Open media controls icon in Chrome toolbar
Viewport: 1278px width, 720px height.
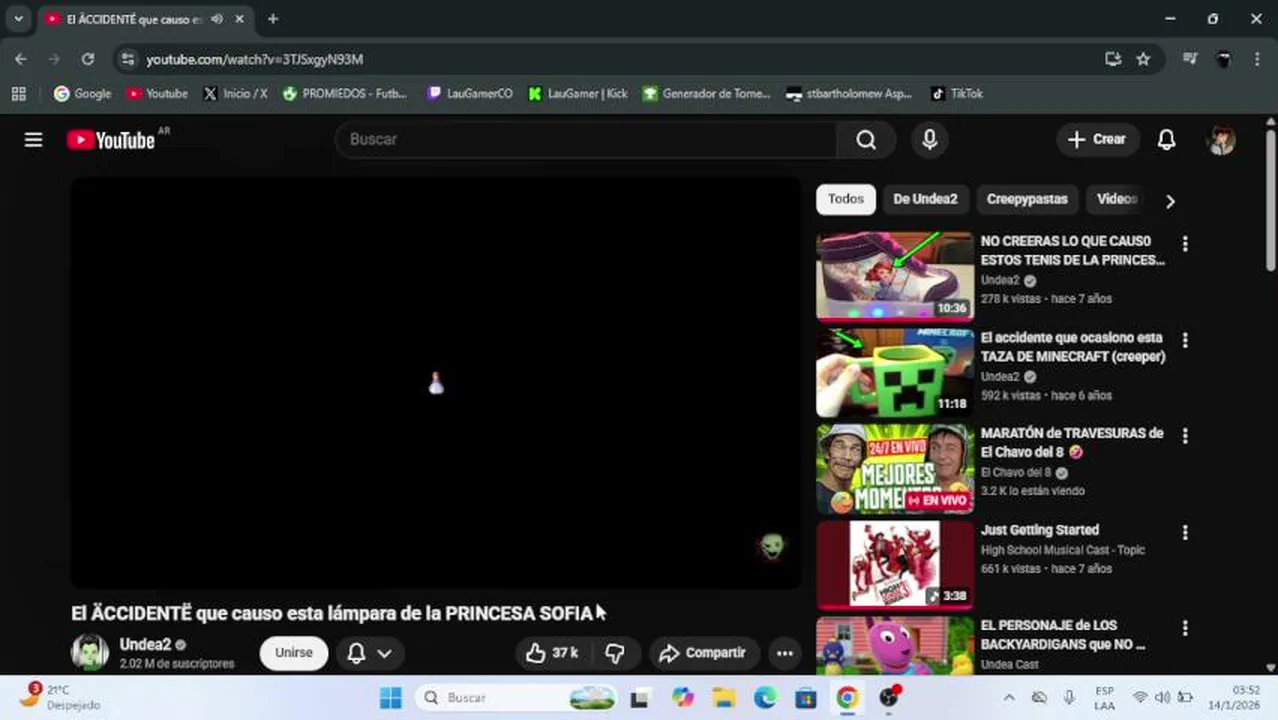(x=1190, y=59)
